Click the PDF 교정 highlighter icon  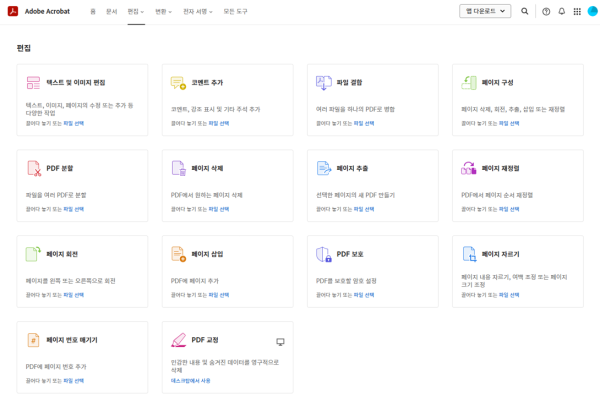tap(178, 340)
